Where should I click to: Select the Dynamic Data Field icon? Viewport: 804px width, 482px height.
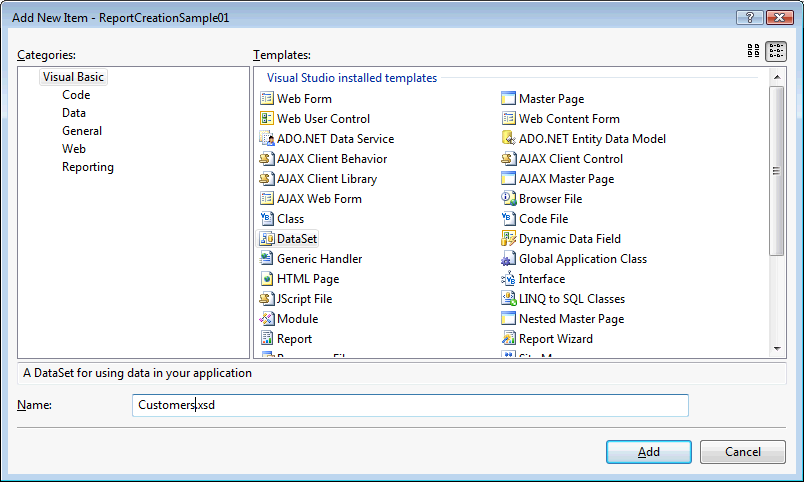[x=509, y=239]
